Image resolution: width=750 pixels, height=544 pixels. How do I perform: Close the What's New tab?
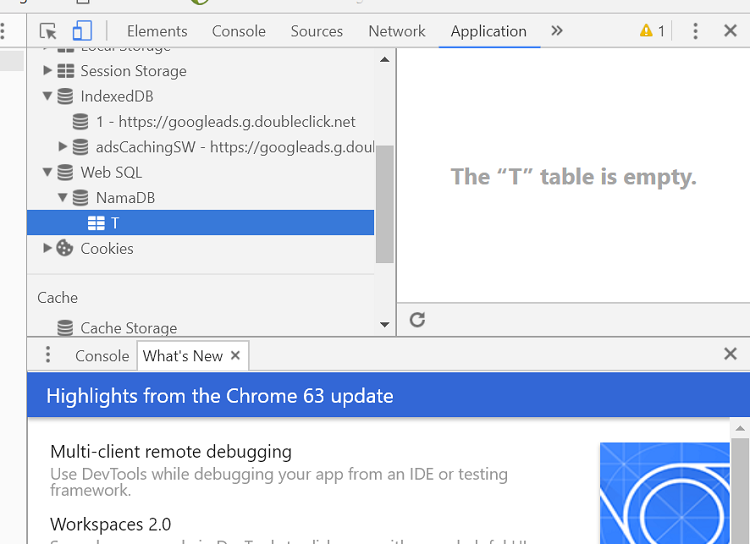point(235,355)
